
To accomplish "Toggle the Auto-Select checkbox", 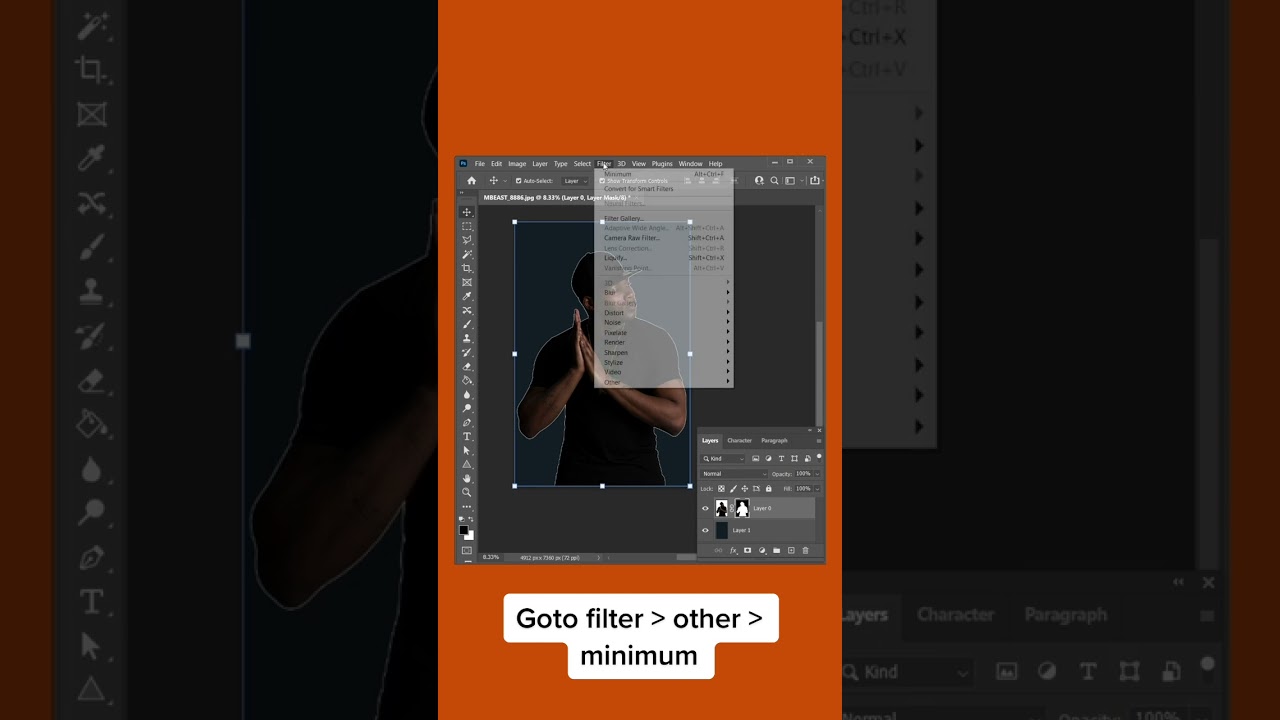I will (518, 181).
